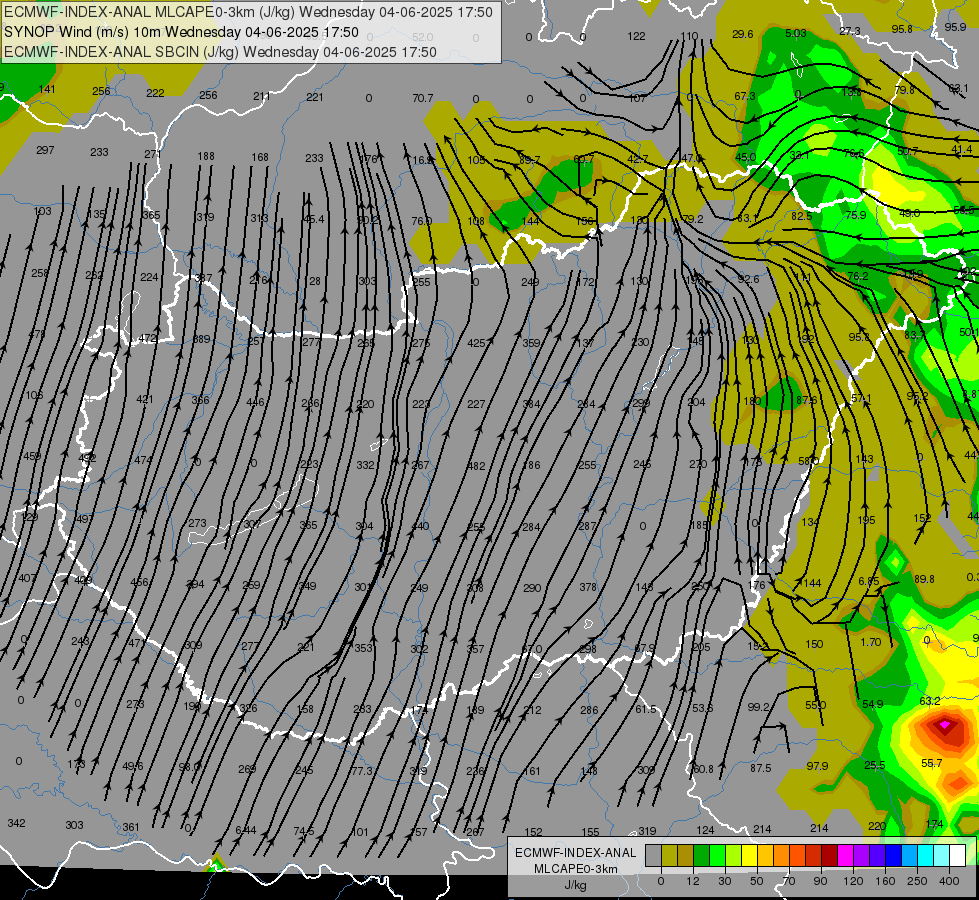
Task: Click the map value '54.9'
Action: pyautogui.click(x=873, y=704)
